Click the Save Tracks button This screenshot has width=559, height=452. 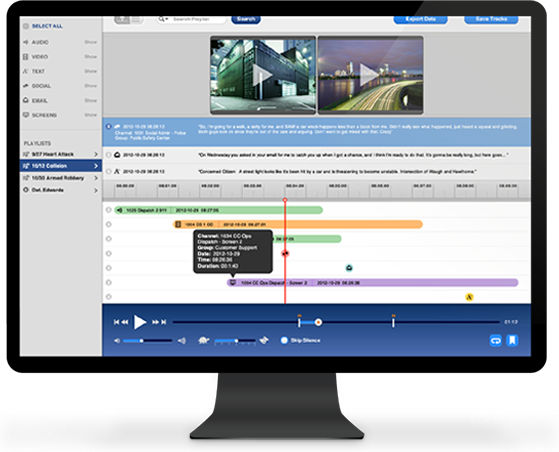(x=491, y=20)
